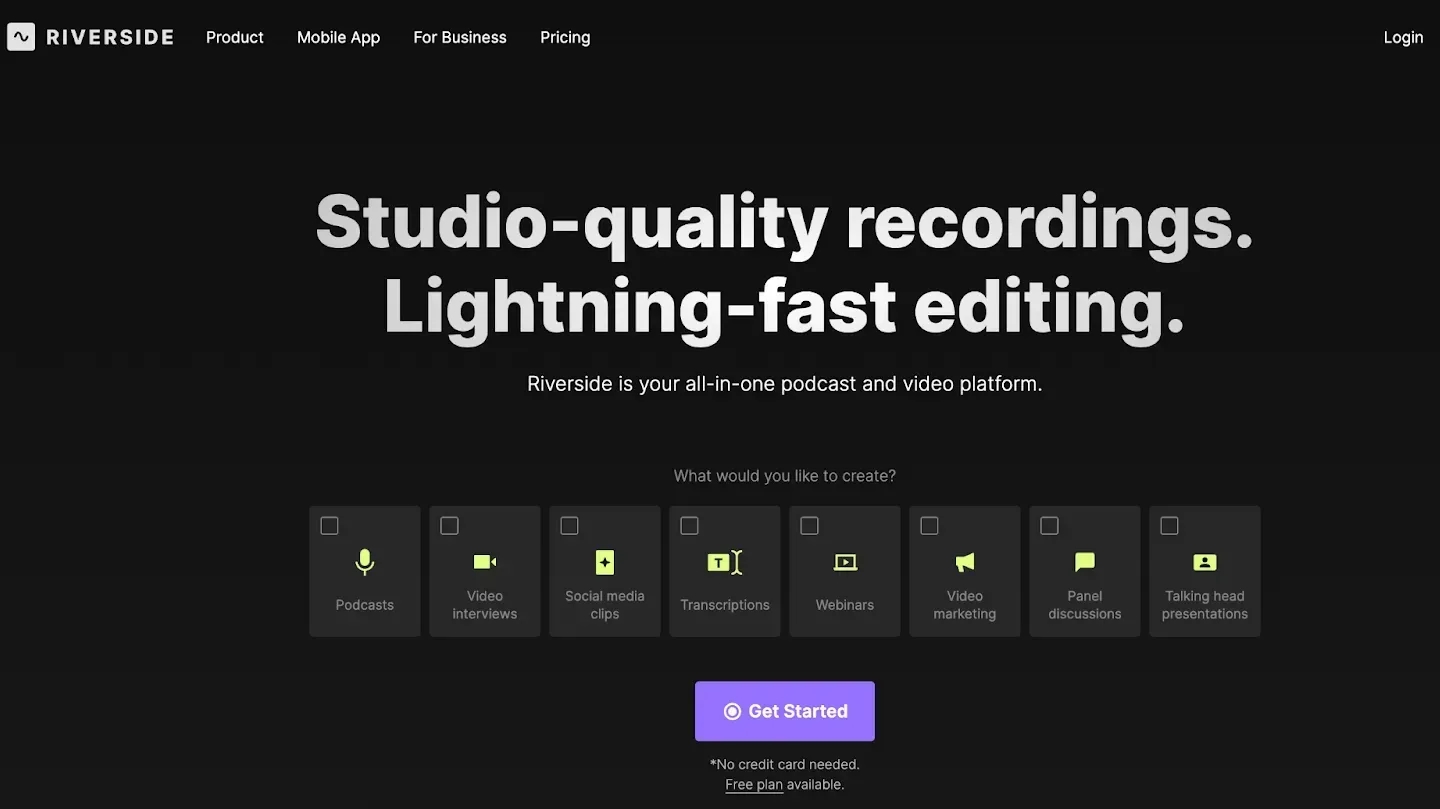Image resolution: width=1440 pixels, height=809 pixels.
Task: Check the Social media clips checkbox
Action: point(570,526)
